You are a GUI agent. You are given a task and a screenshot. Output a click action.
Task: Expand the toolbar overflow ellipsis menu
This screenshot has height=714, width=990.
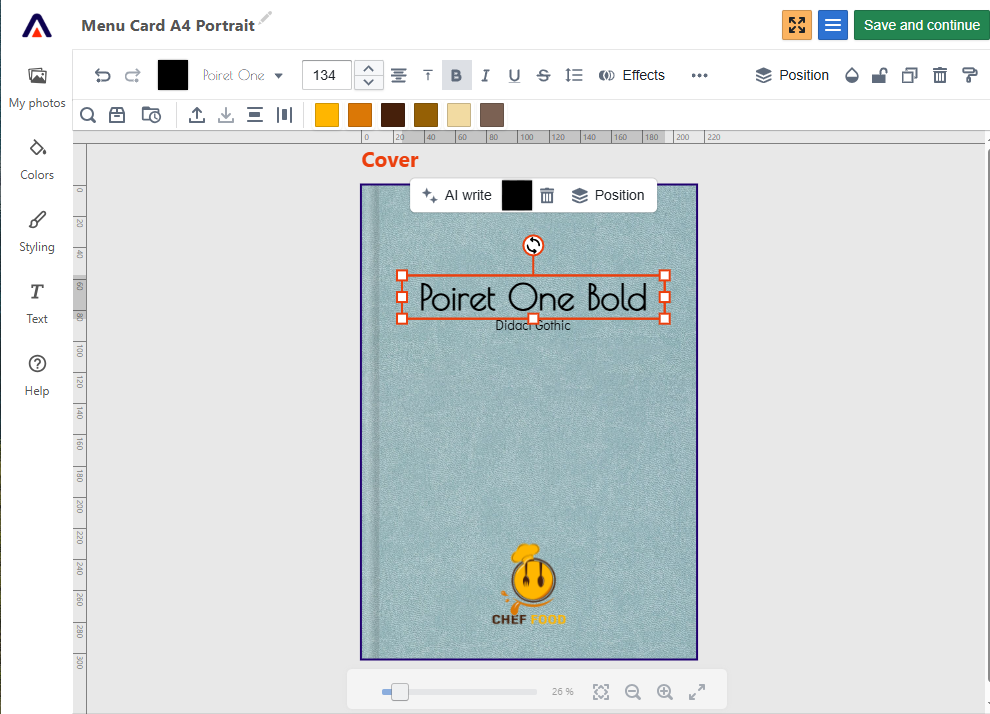click(x=699, y=75)
